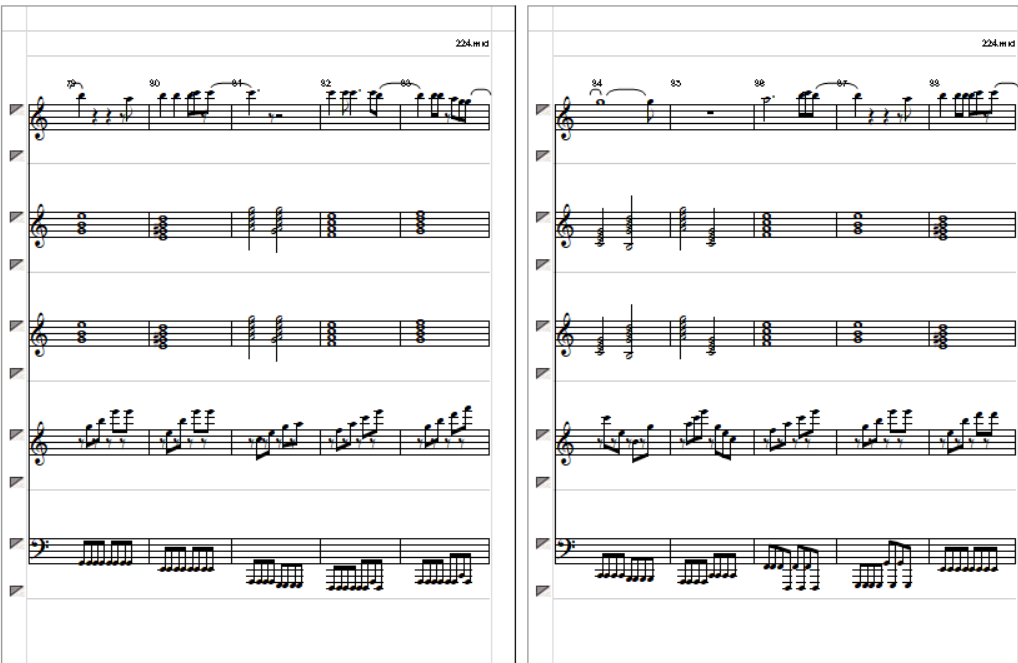1018x663 pixels.
Task: Select measure number 85 on the right page
Action: [x=676, y=83]
